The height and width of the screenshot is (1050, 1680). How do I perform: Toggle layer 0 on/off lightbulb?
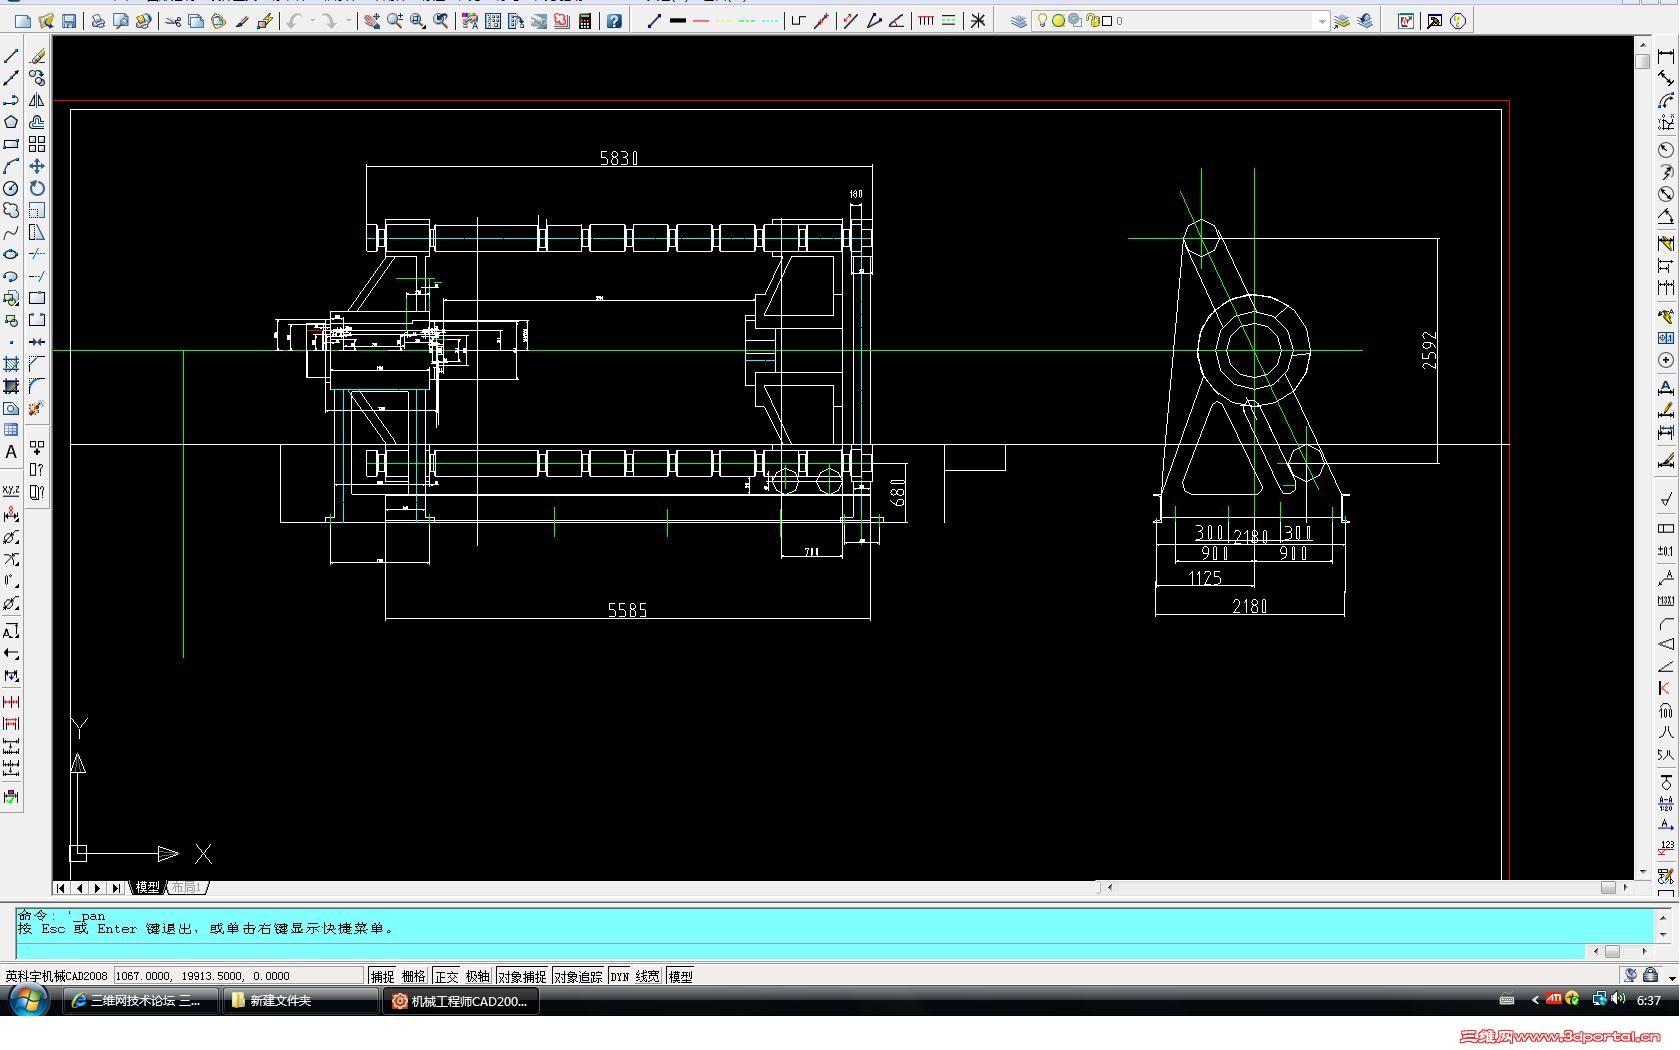click(x=1042, y=21)
